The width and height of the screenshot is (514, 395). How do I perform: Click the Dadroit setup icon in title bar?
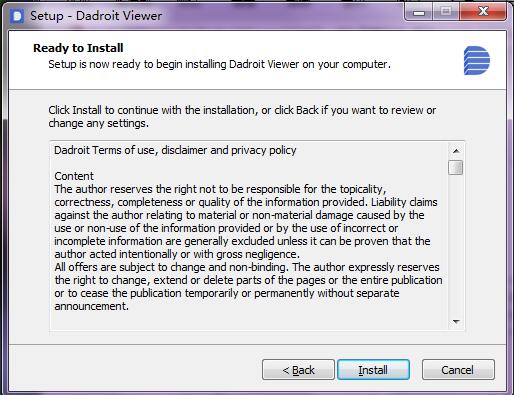(17, 16)
